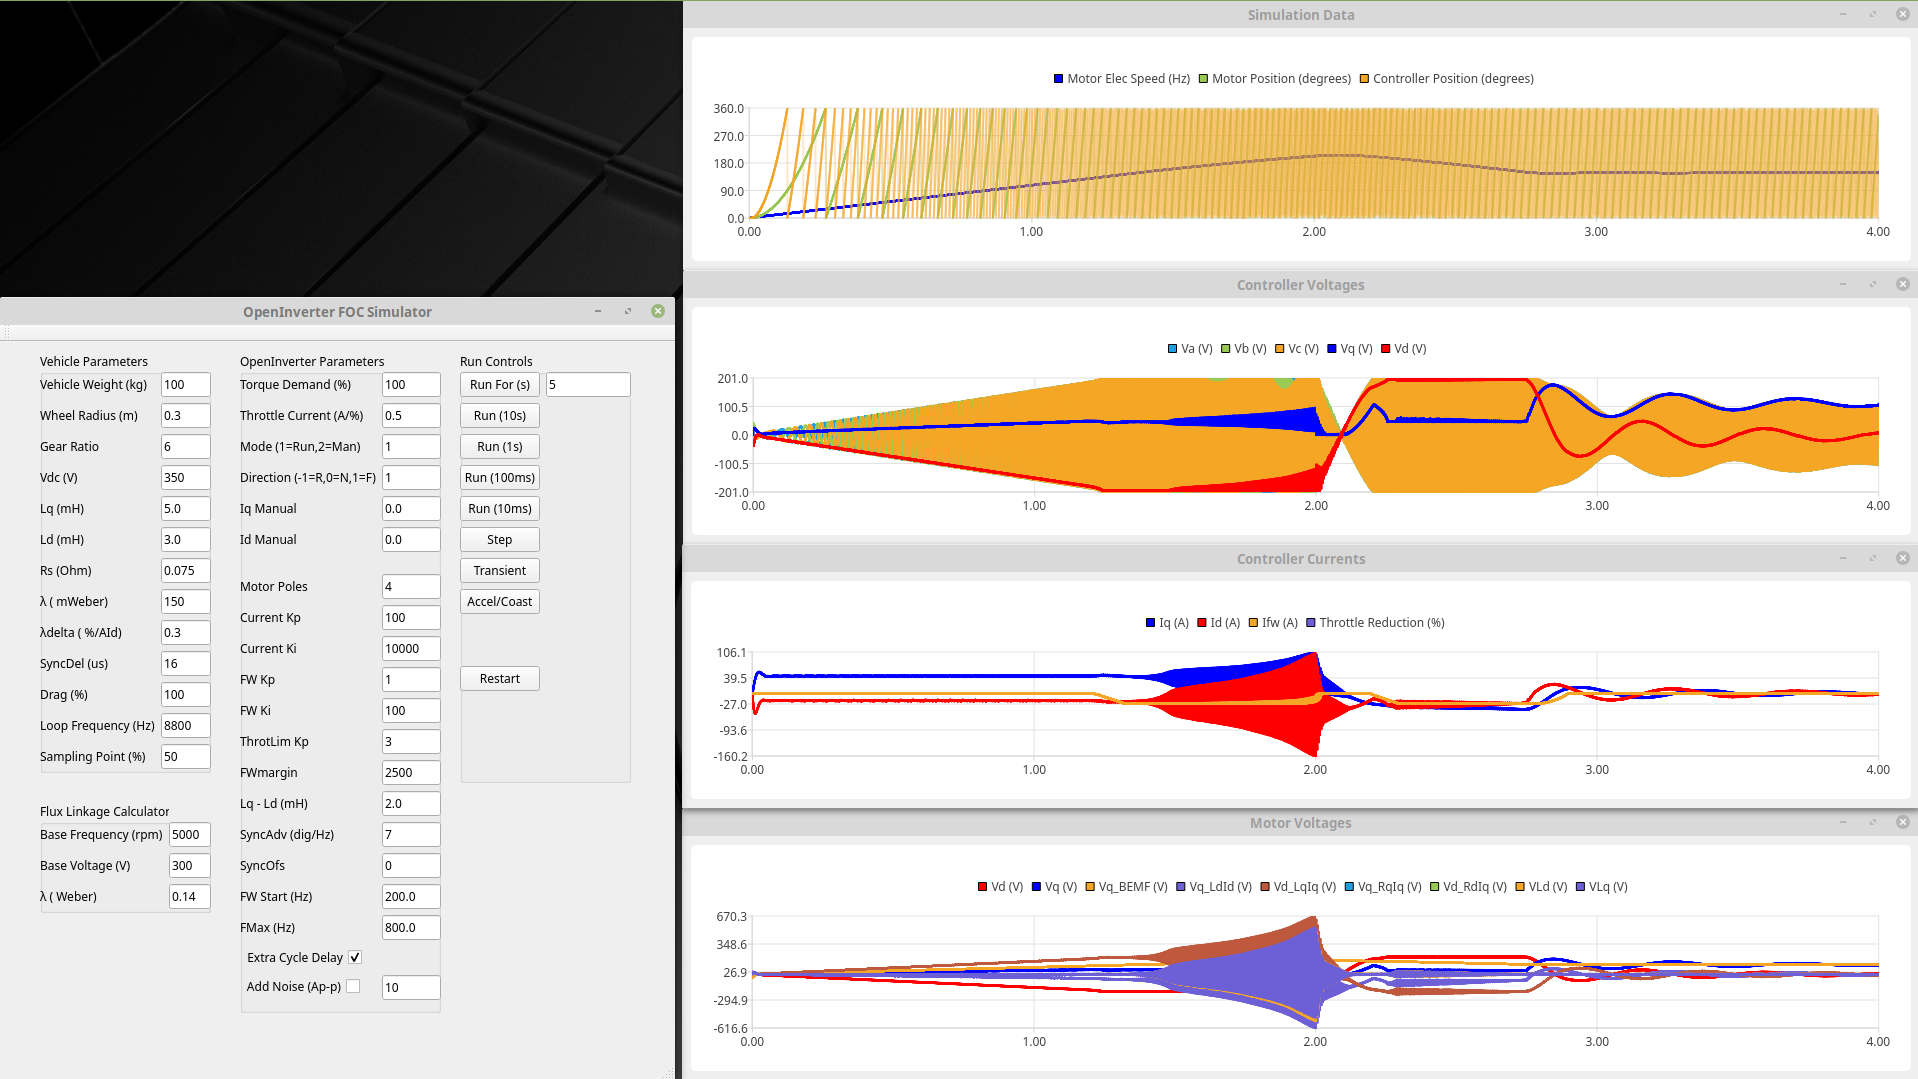Focus the Vehicle Weight (kg) input field
Screen dimensions: 1918x1079
(x=186, y=384)
